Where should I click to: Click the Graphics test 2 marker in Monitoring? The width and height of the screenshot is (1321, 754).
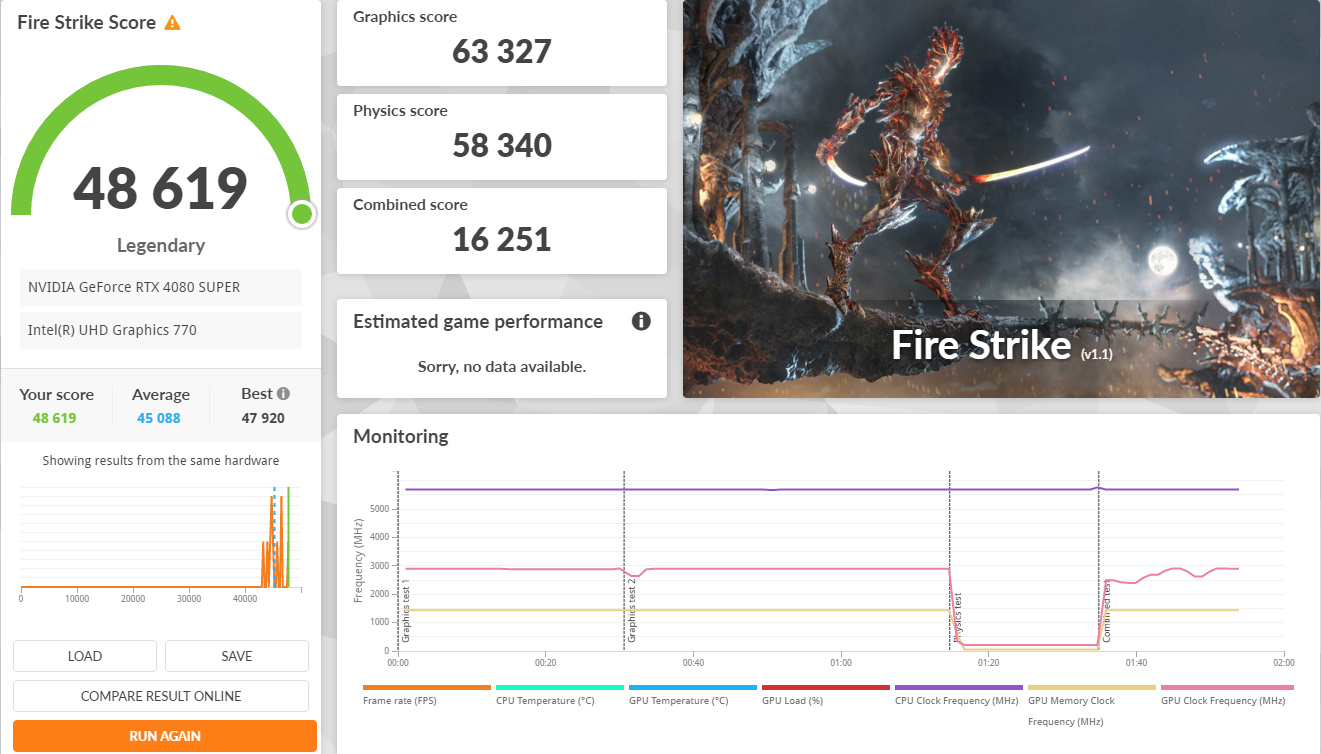click(x=632, y=610)
